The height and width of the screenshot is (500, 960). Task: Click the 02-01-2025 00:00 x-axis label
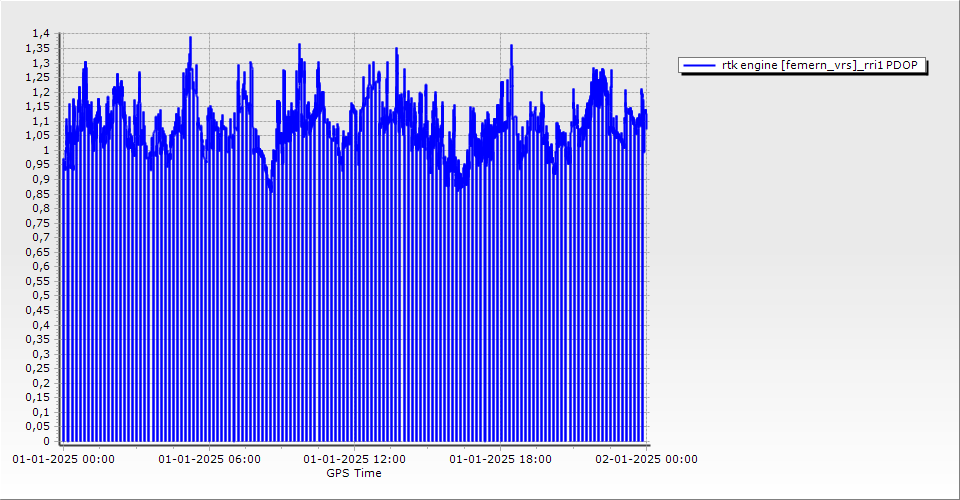(x=646, y=460)
